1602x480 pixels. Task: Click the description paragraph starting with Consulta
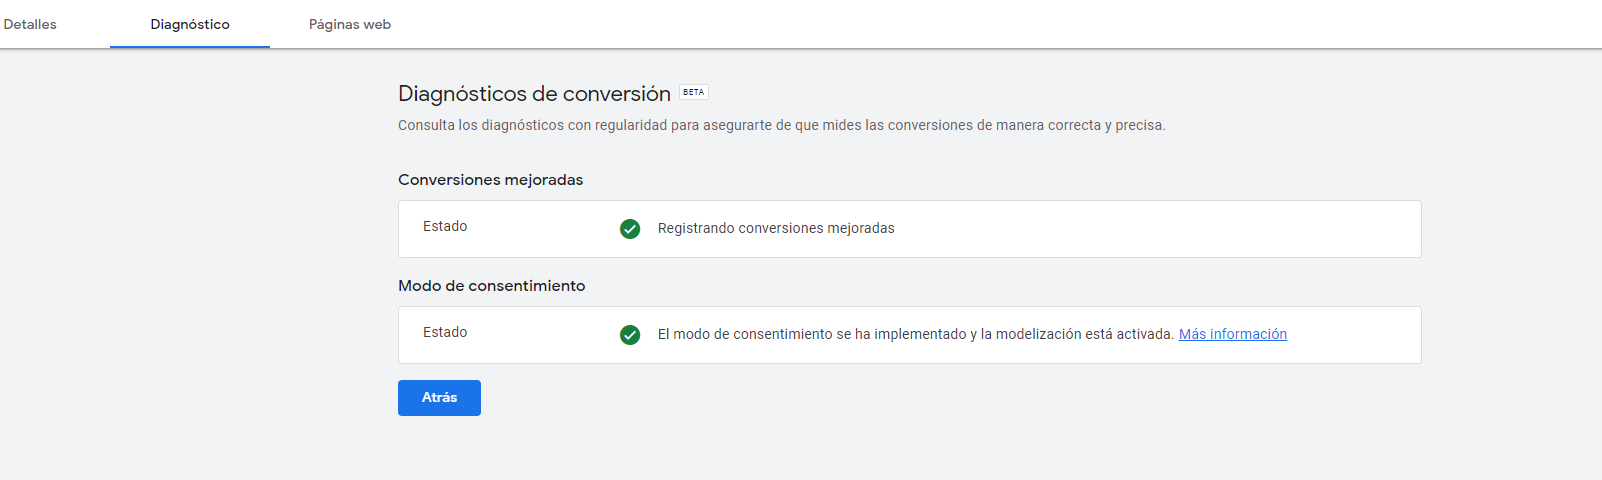coord(782,125)
